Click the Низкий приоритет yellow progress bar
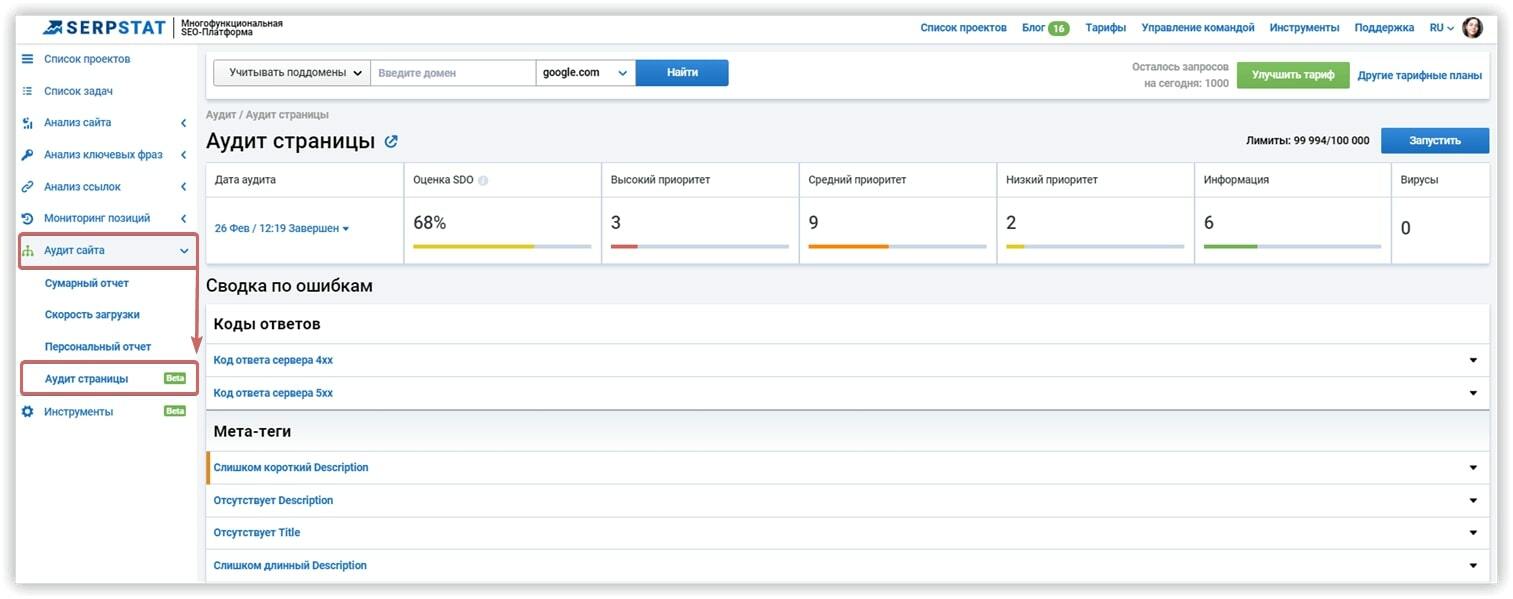 pyautogui.click(x=1095, y=246)
